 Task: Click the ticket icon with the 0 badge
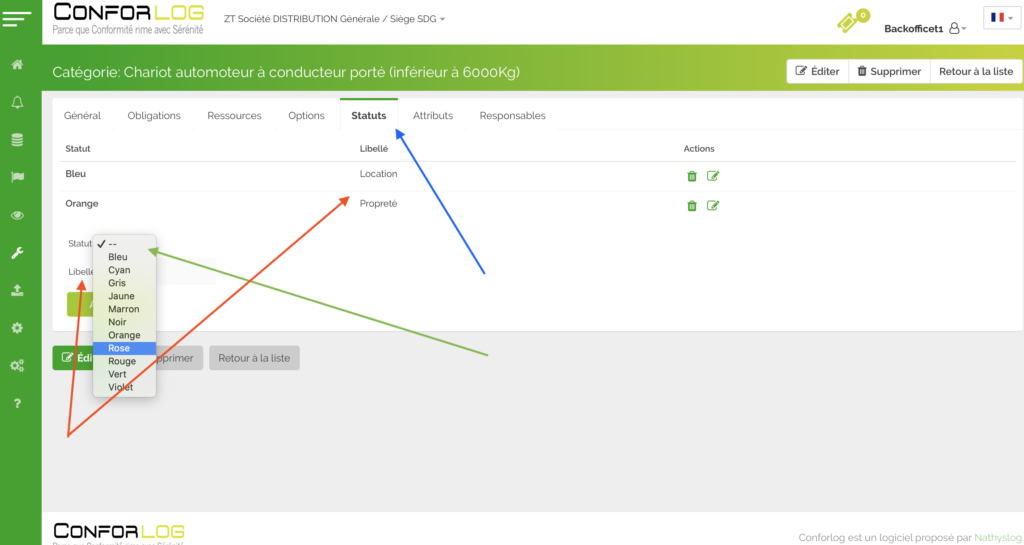coord(848,21)
